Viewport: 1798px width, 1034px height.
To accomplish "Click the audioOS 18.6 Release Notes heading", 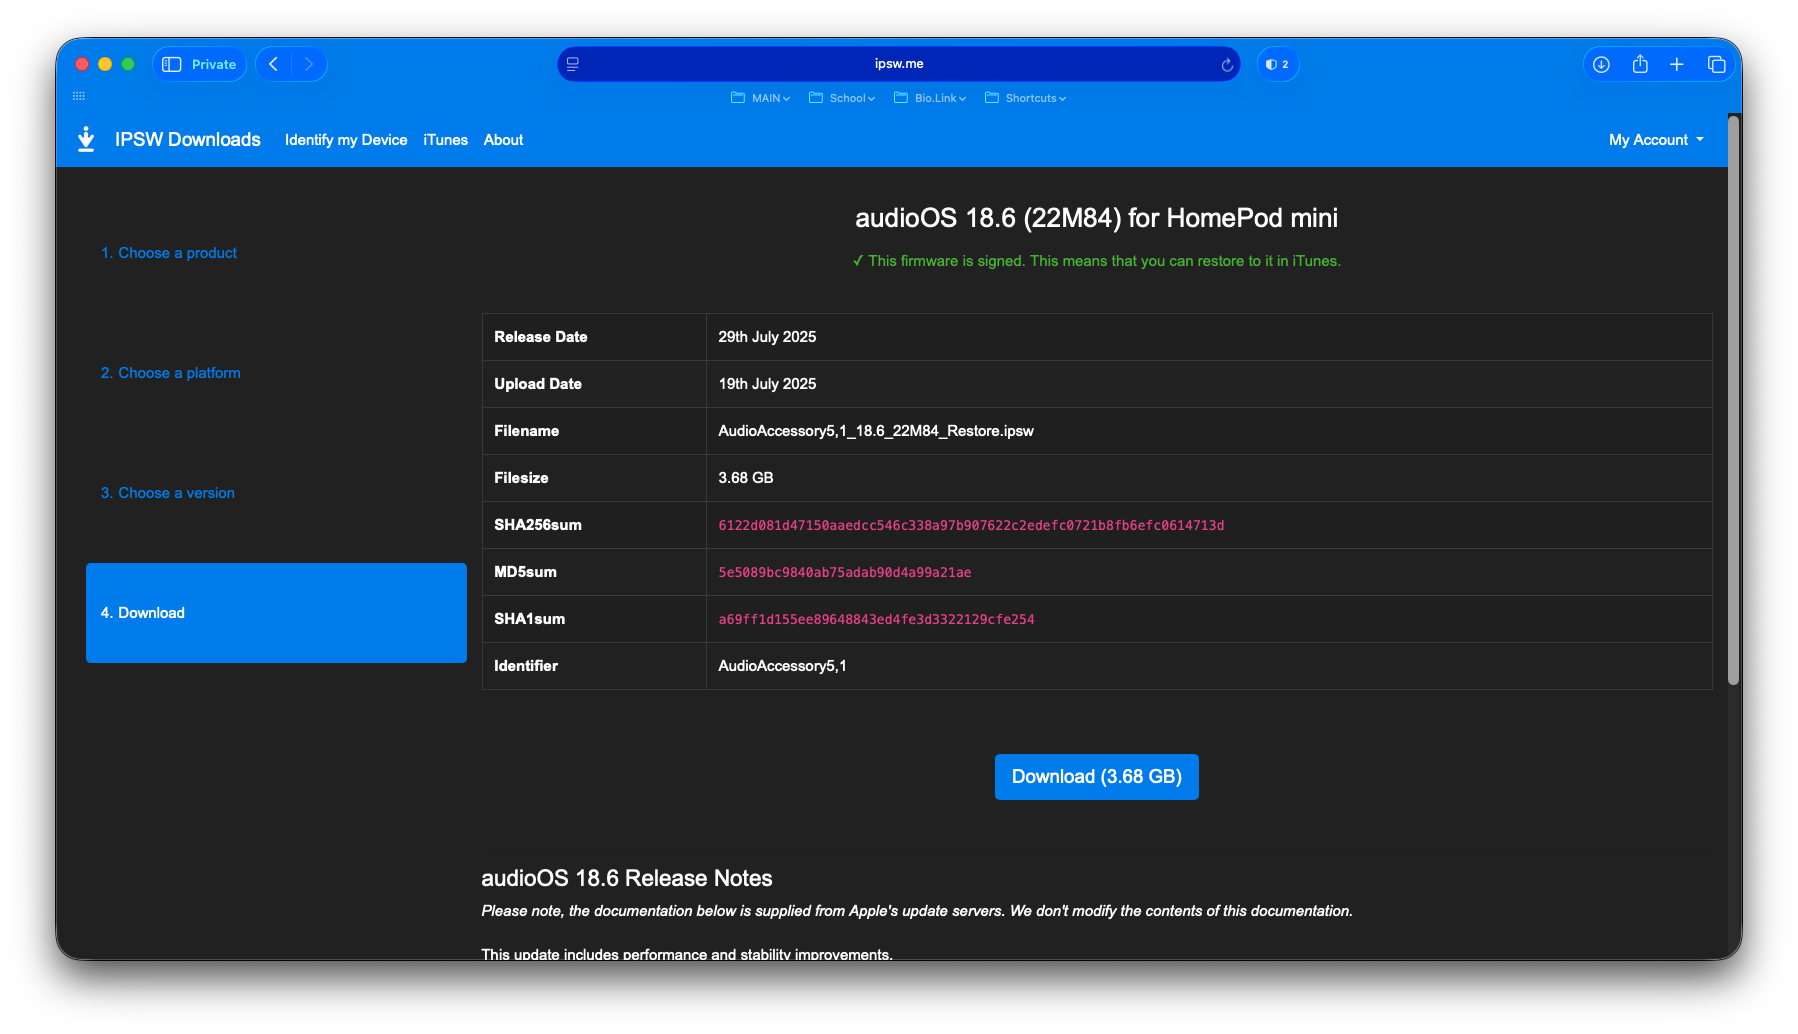I will pos(627,878).
